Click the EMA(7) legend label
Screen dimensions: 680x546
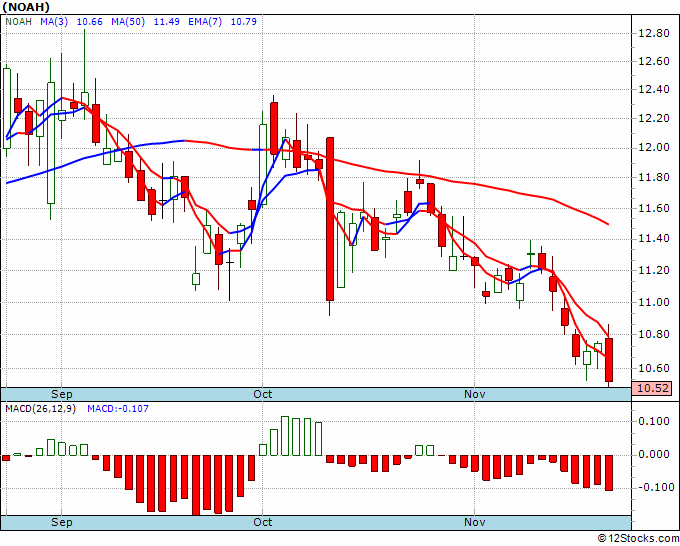(x=205, y=22)
